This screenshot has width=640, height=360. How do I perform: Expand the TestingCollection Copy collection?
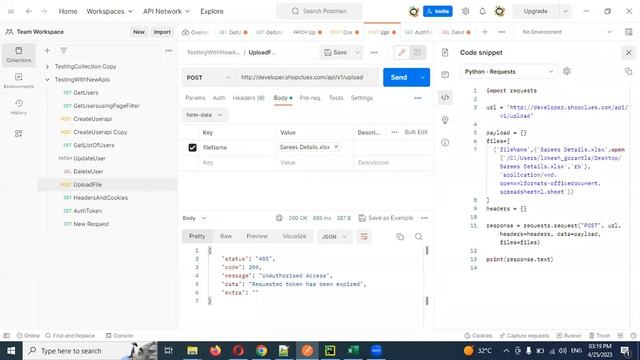coord(47,66)
